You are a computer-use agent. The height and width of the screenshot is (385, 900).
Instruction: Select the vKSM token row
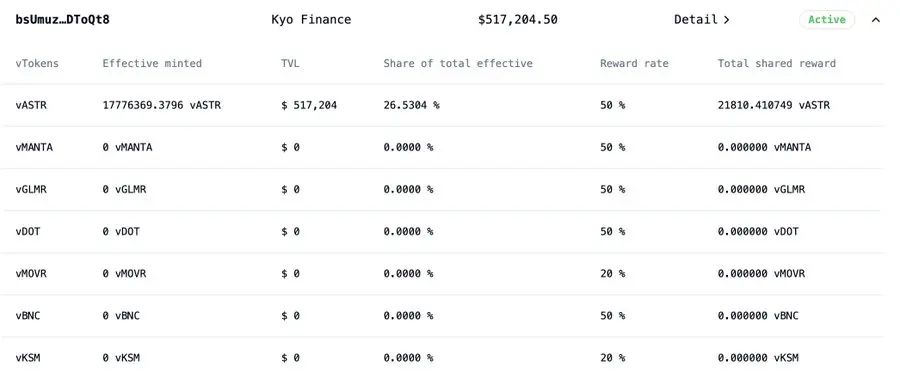tap(442, 358)
